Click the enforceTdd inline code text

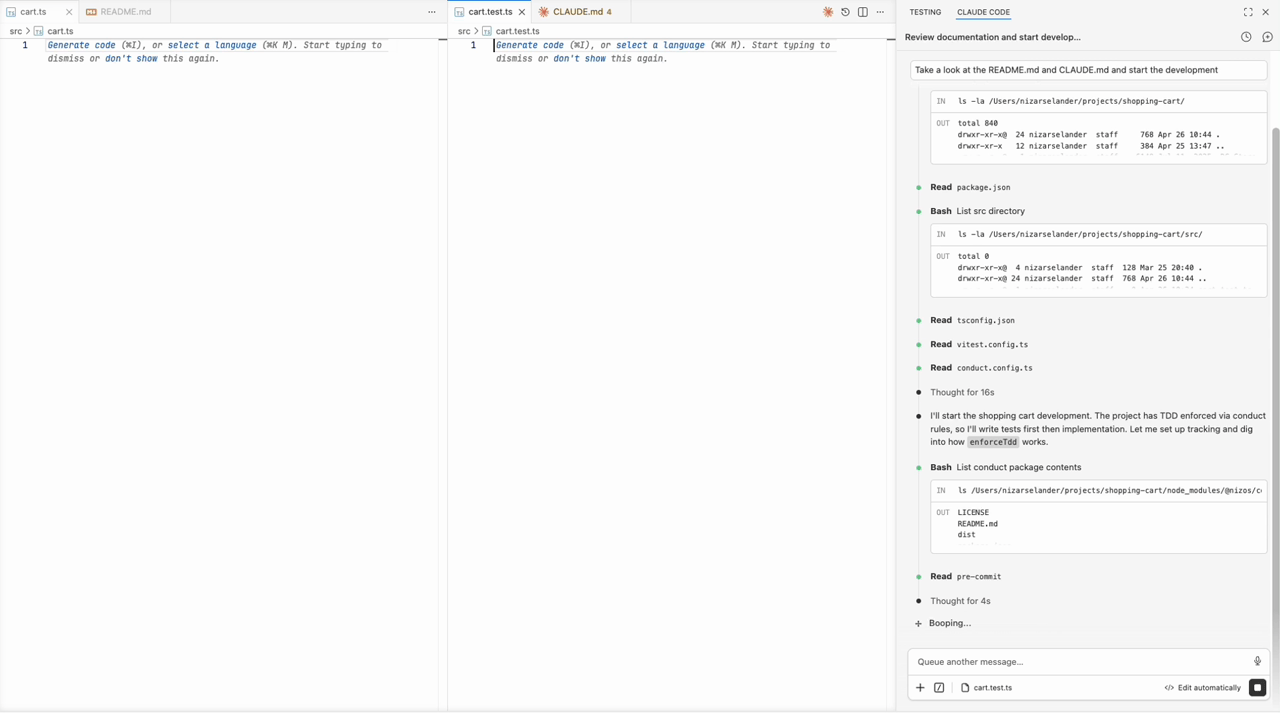click(993, 442)
